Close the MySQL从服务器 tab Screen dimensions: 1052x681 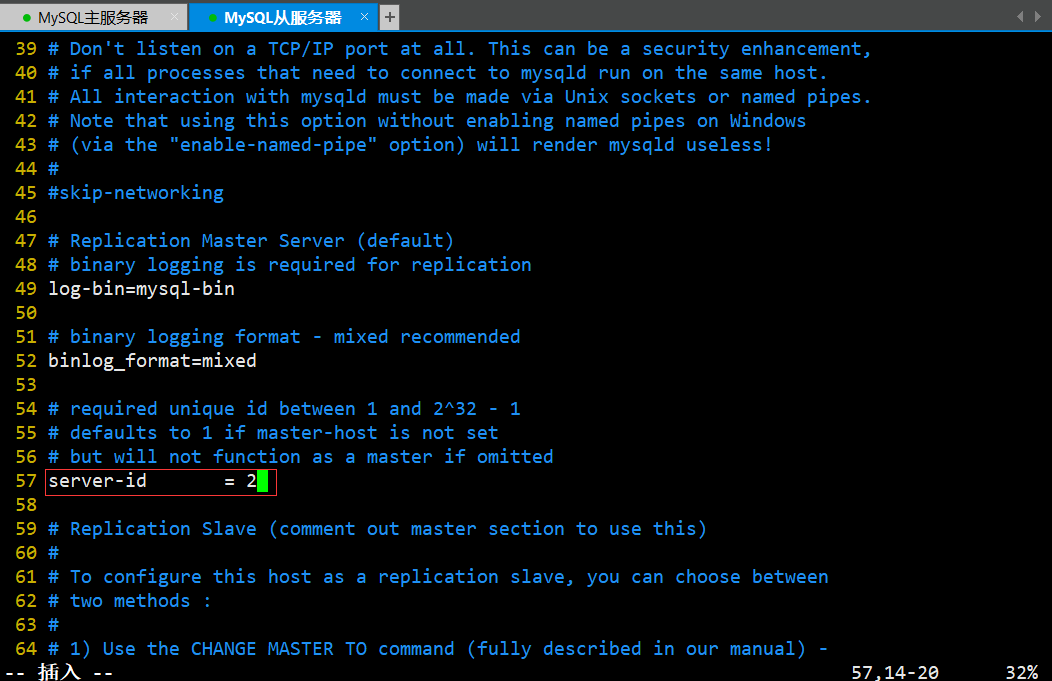[366, 17]
